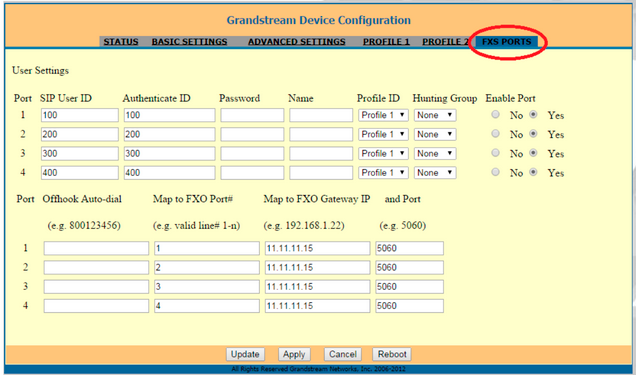Open Hunting Group dropdown for port 1
The width and height of the screenshot is (636, 375).
[435, 115]
